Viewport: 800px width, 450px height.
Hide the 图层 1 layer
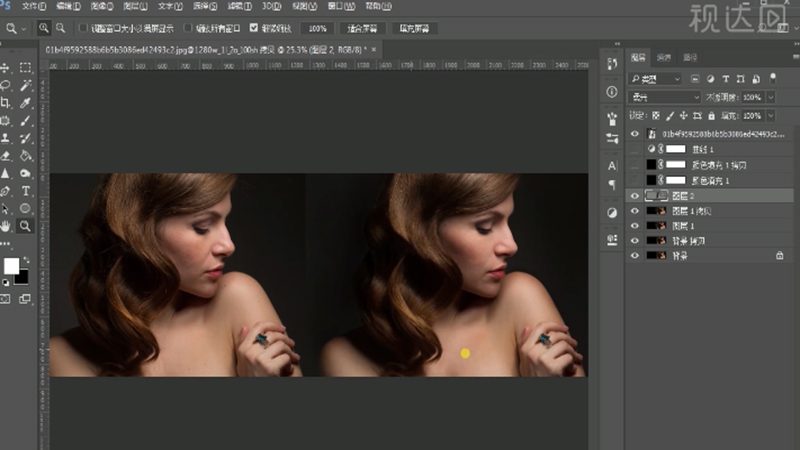(635, 226)
